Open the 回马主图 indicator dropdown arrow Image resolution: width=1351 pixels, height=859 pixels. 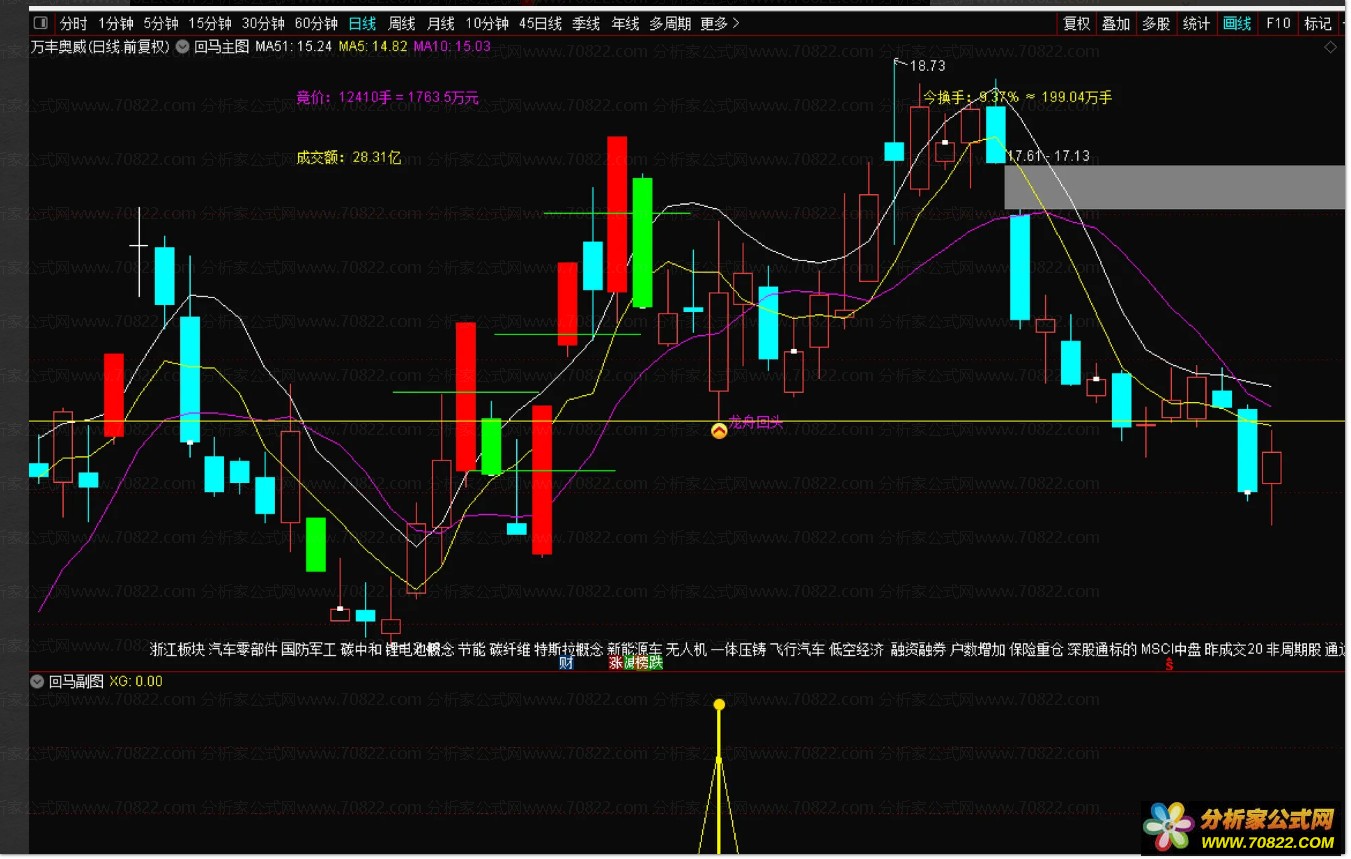tap(183, 46)
